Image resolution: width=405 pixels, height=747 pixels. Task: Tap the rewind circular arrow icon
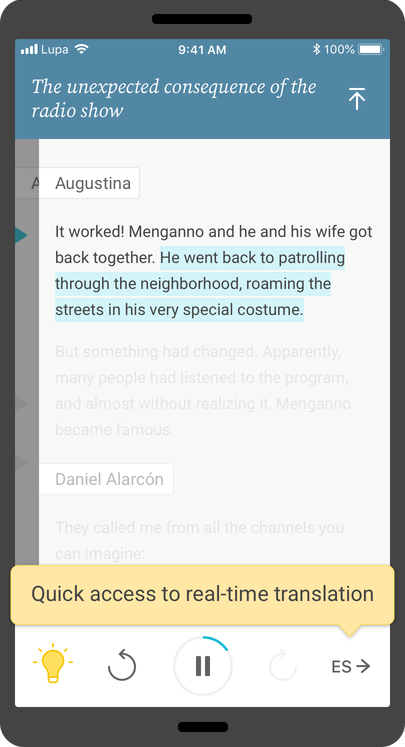pos(122,665)
